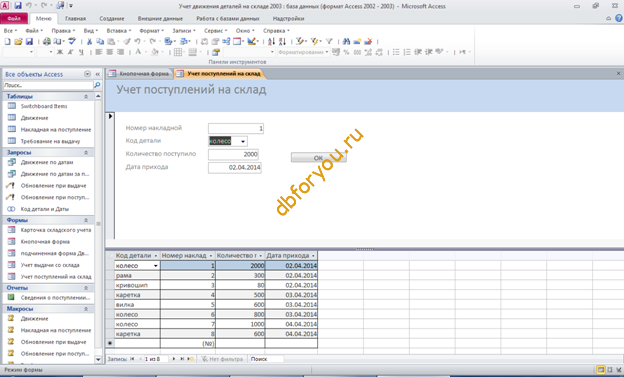The height and width of the screenshot is (377, 624).
Task: Collapse the Формы group
Action: coord(86,220)
